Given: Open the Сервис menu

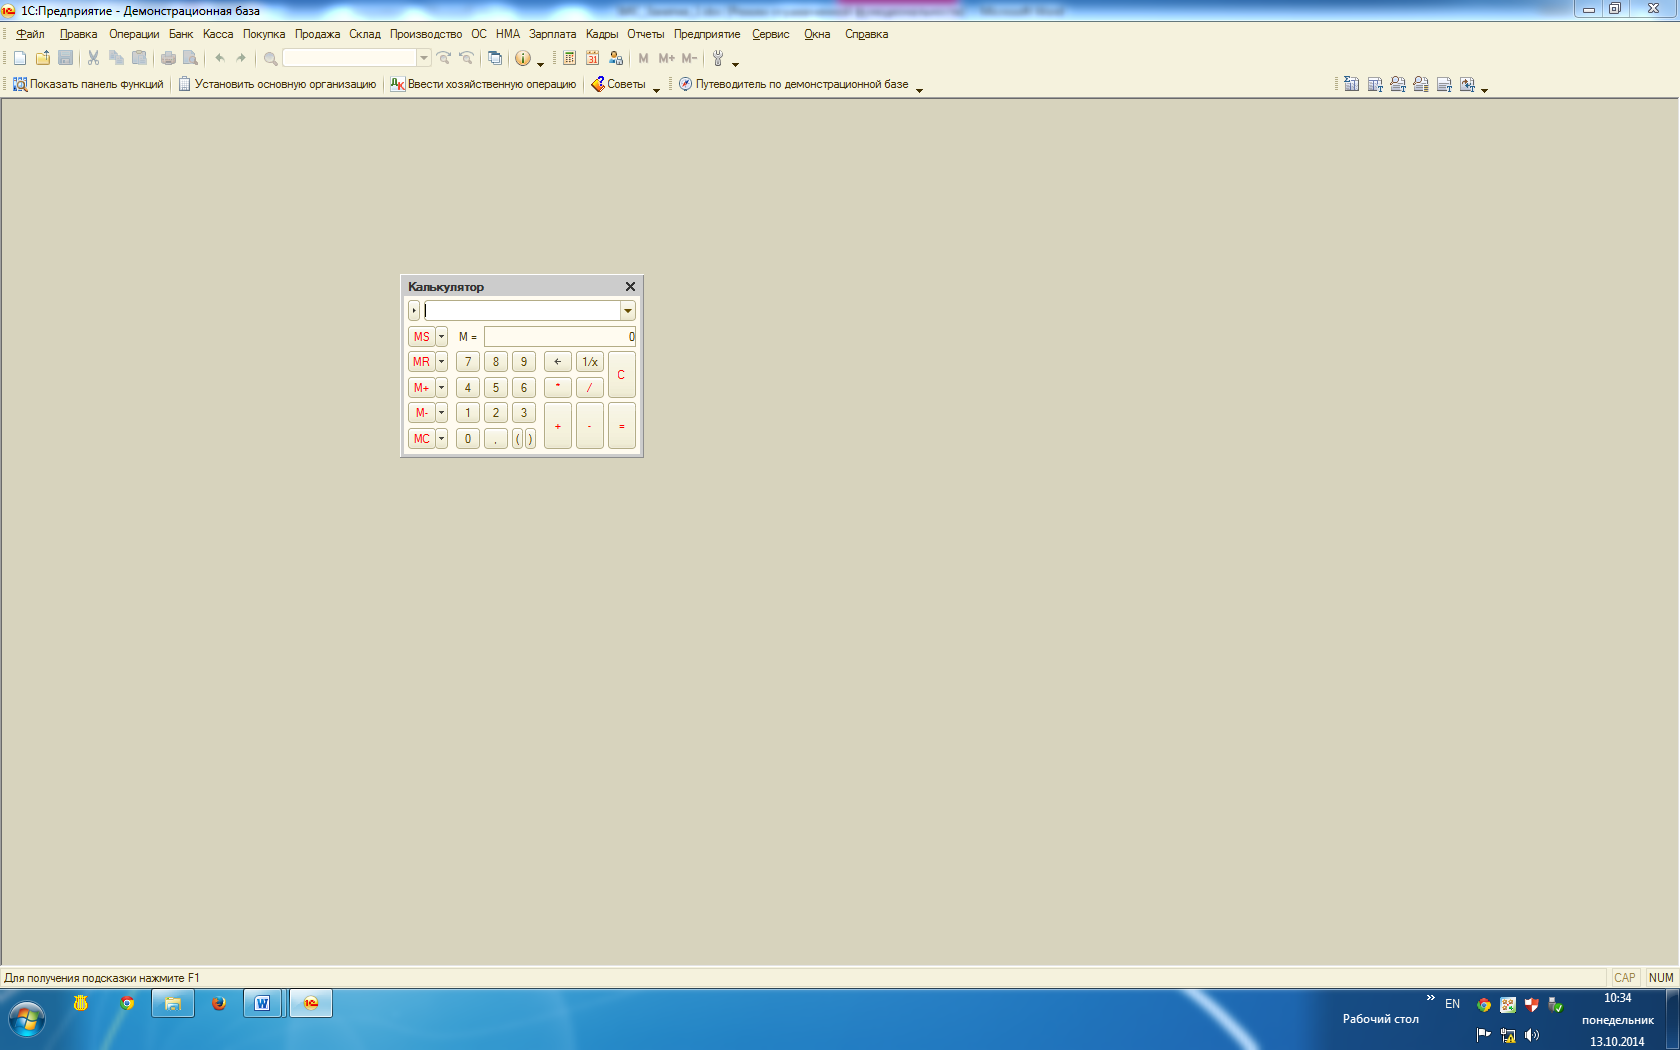Looking at the screenshot, I should 771,34.
